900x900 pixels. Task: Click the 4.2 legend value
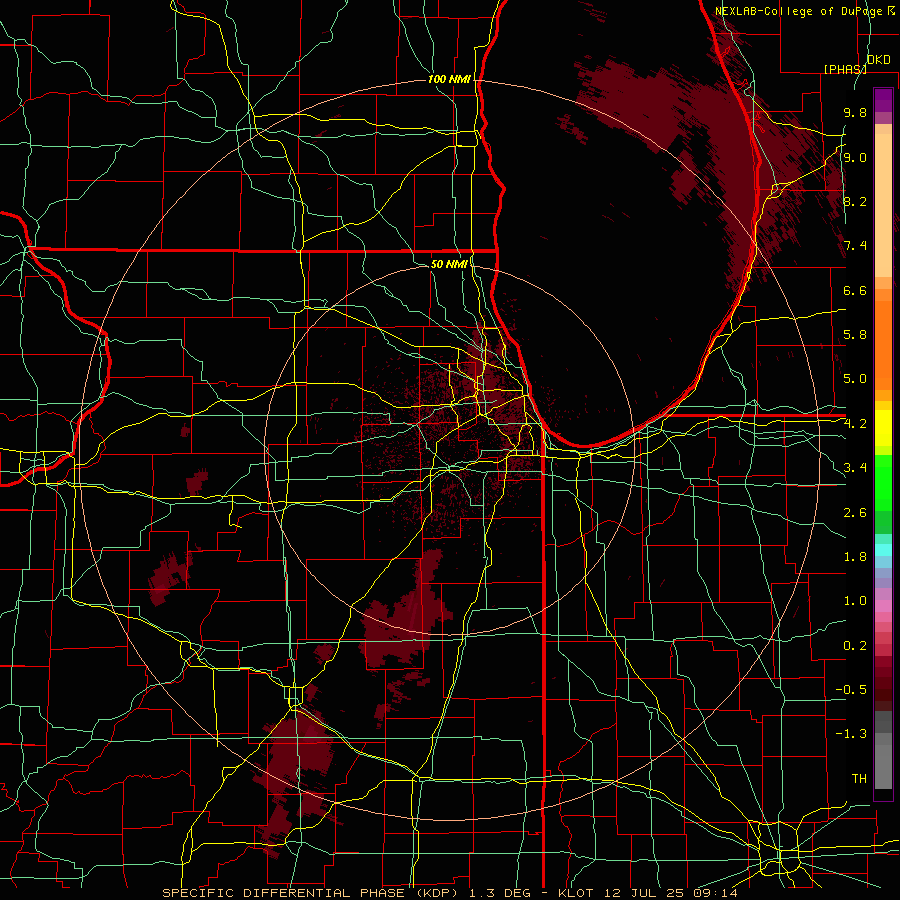pyautogui.click(x=855, y=424)
